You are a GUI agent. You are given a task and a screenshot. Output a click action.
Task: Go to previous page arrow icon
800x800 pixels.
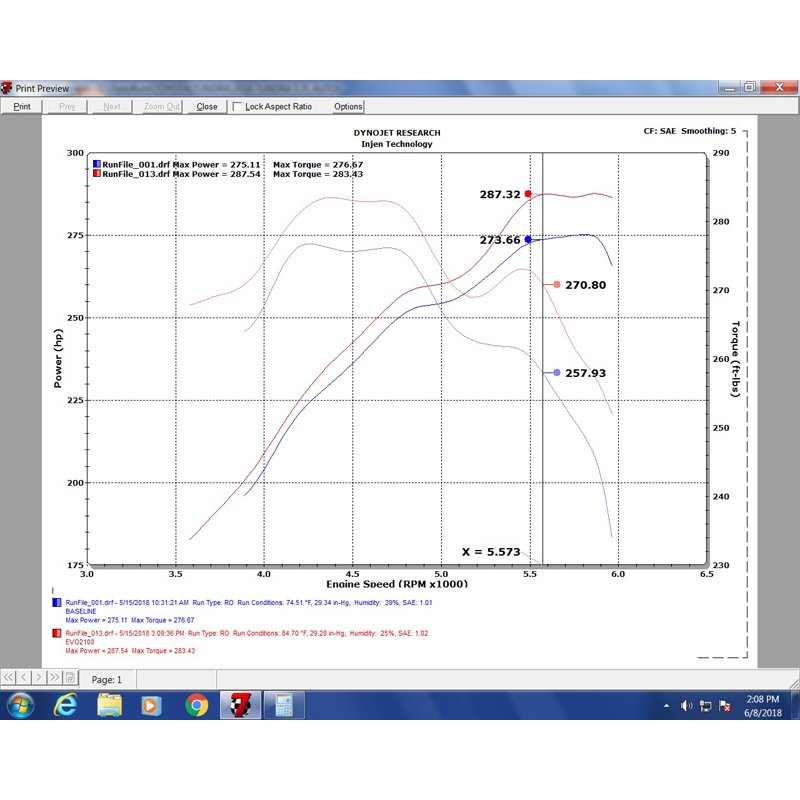point(24,677)
